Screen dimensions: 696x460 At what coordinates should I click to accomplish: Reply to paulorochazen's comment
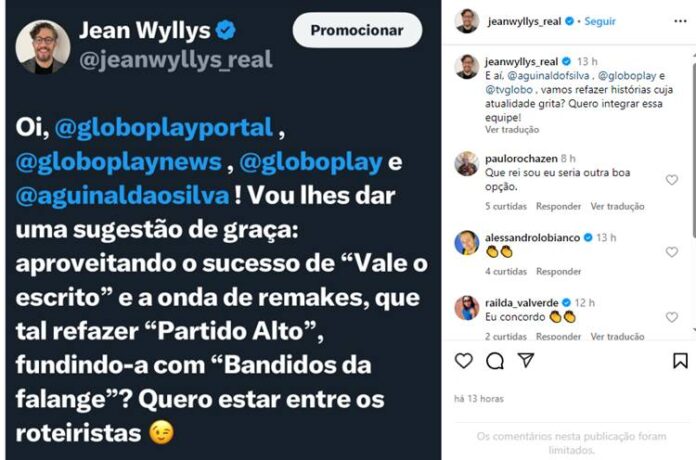558,206
